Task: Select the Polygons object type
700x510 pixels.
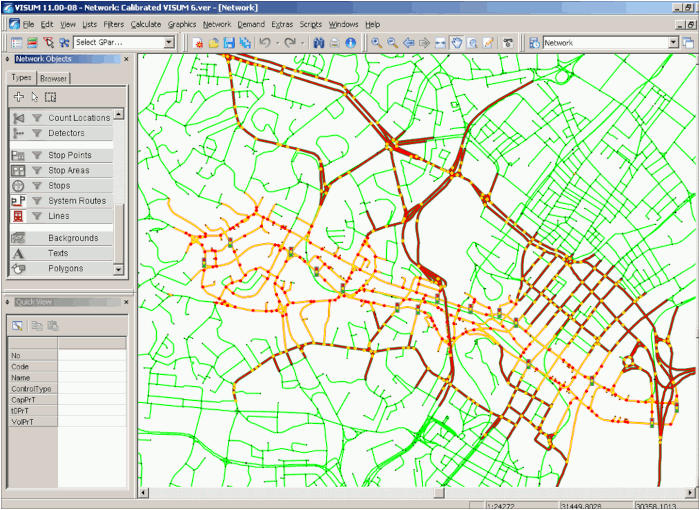Action: [66, 268]
